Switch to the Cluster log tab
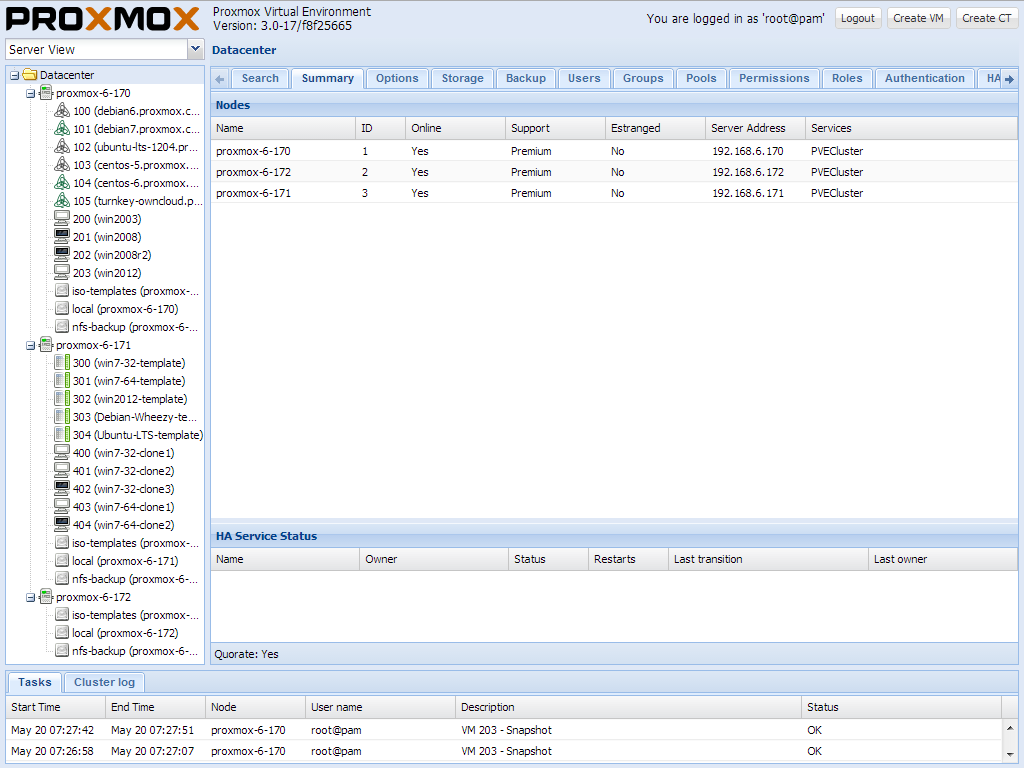Screen dimensions: 1024x768 coord(104,682)
